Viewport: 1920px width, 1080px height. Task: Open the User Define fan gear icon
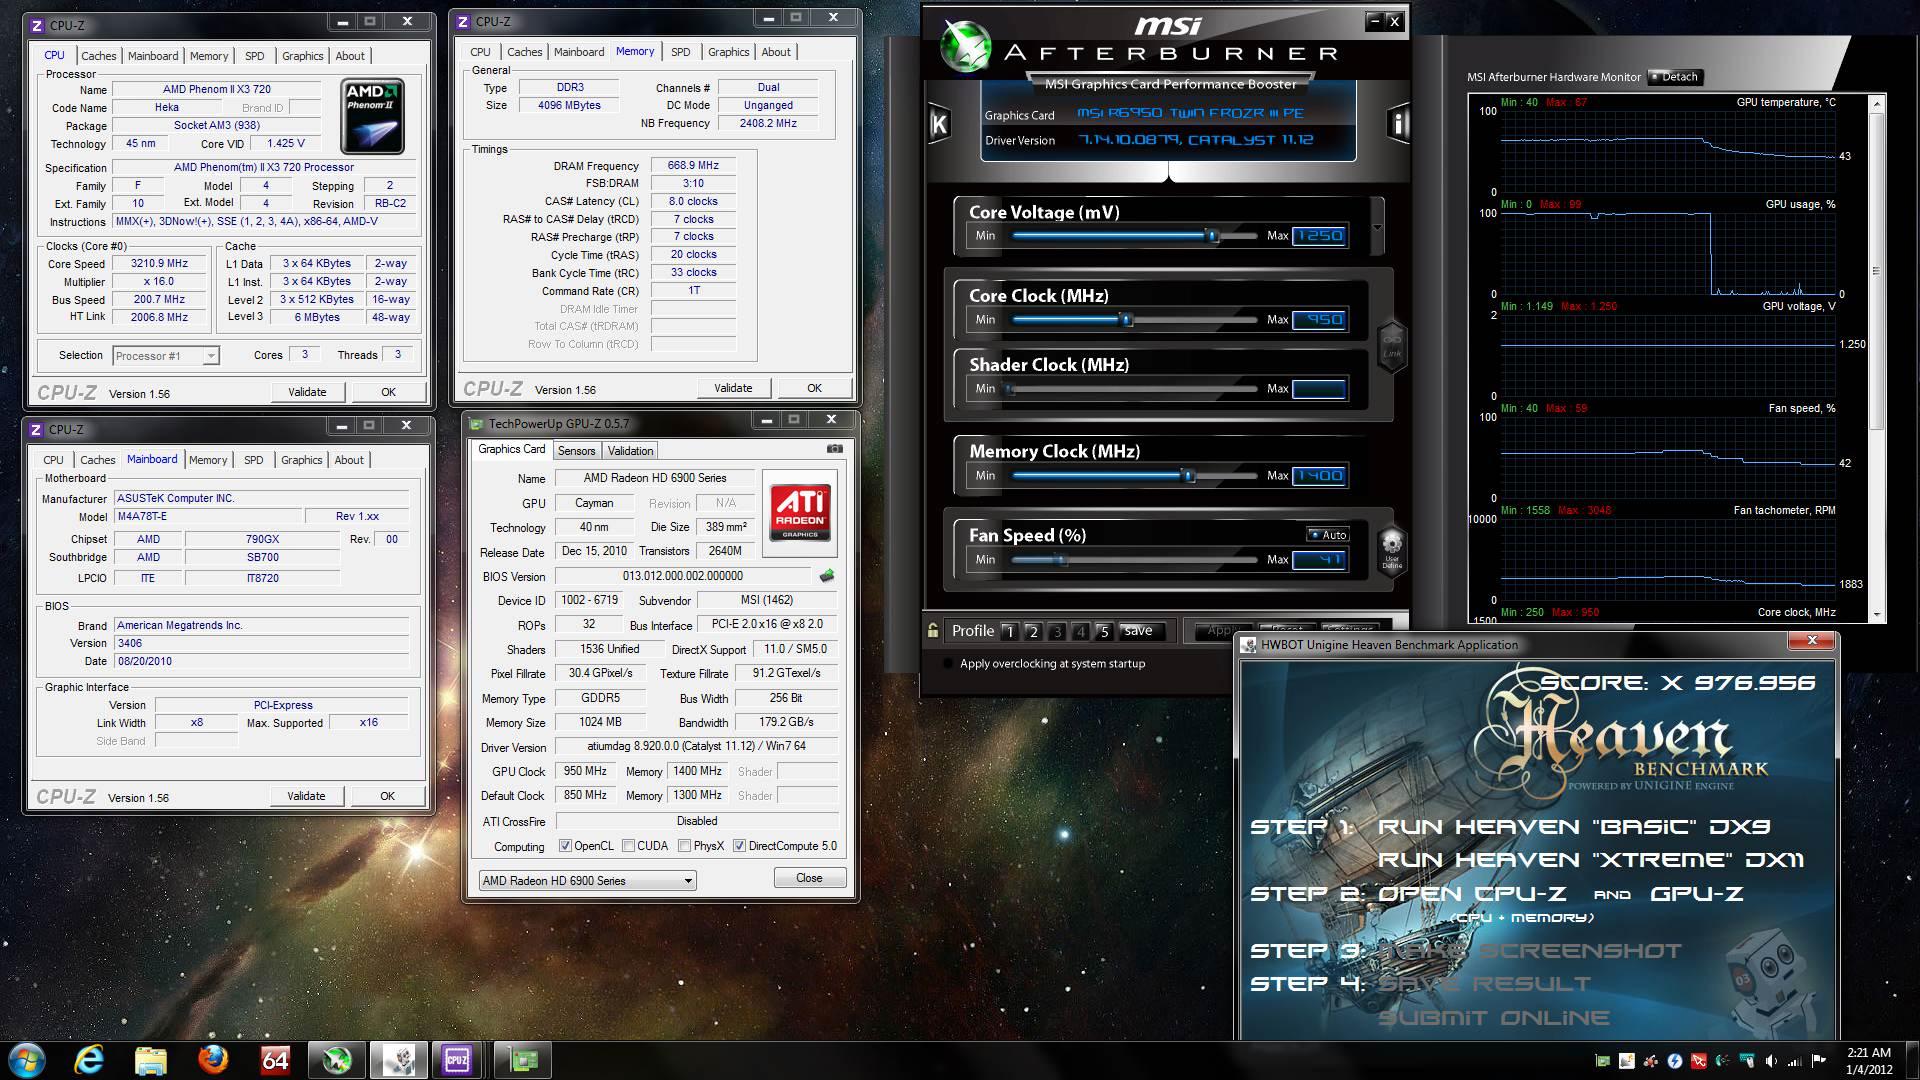1391,550
